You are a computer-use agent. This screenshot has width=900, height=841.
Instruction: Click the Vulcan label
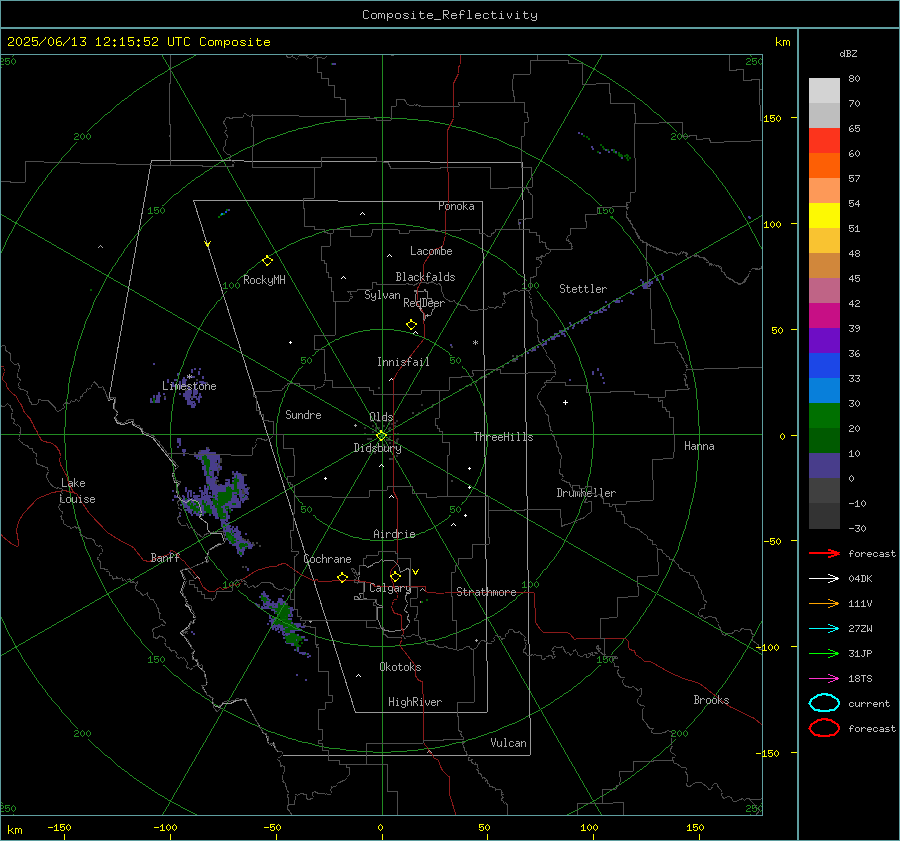pos(509,743)
